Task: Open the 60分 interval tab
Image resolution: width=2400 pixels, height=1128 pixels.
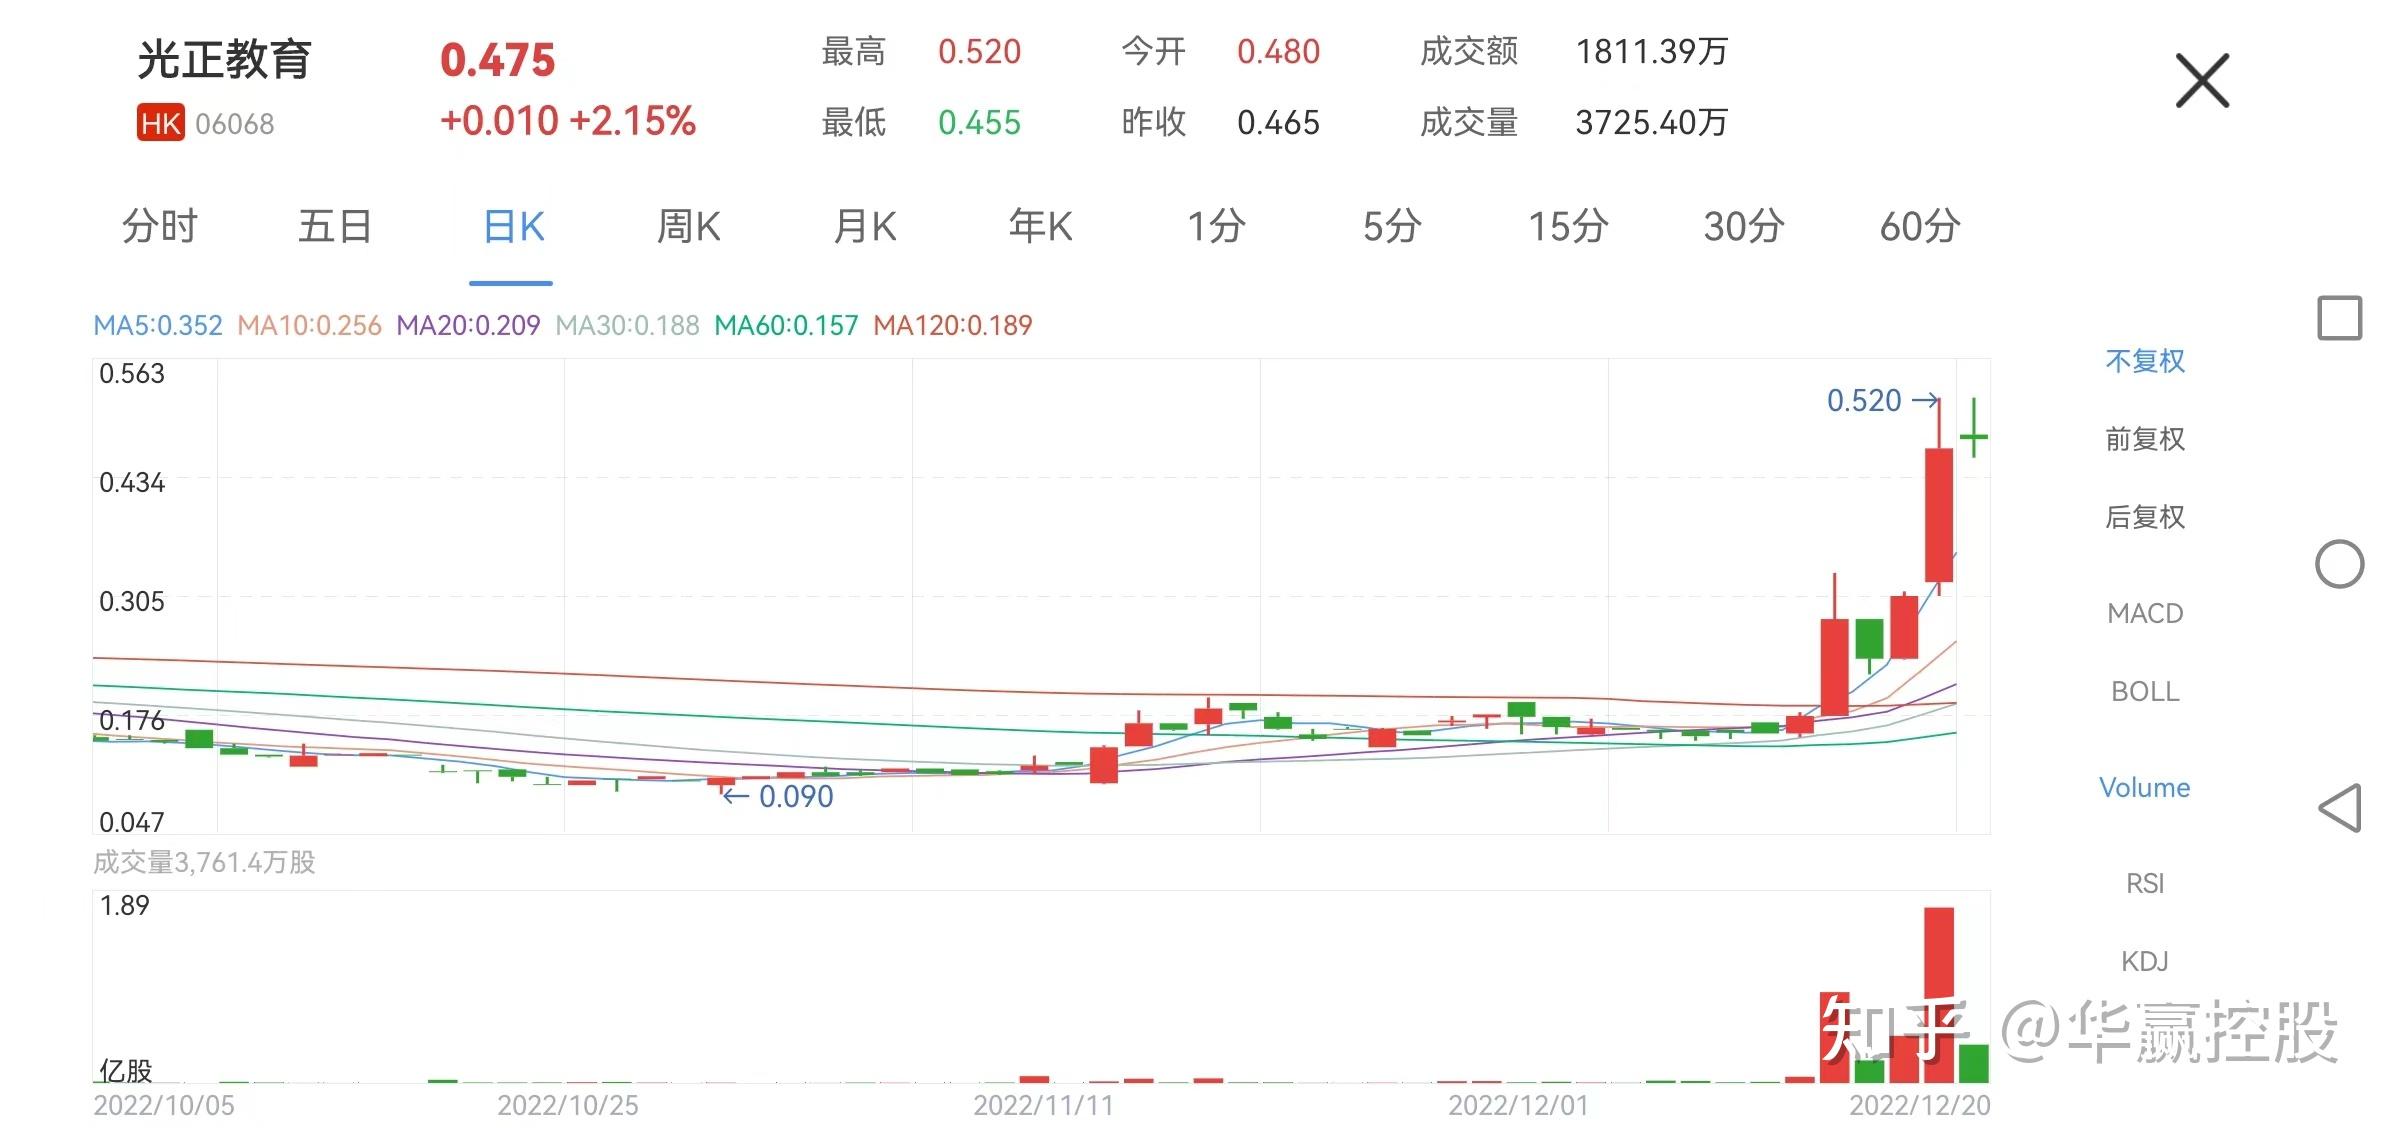Action: [x=1919, y=227]
